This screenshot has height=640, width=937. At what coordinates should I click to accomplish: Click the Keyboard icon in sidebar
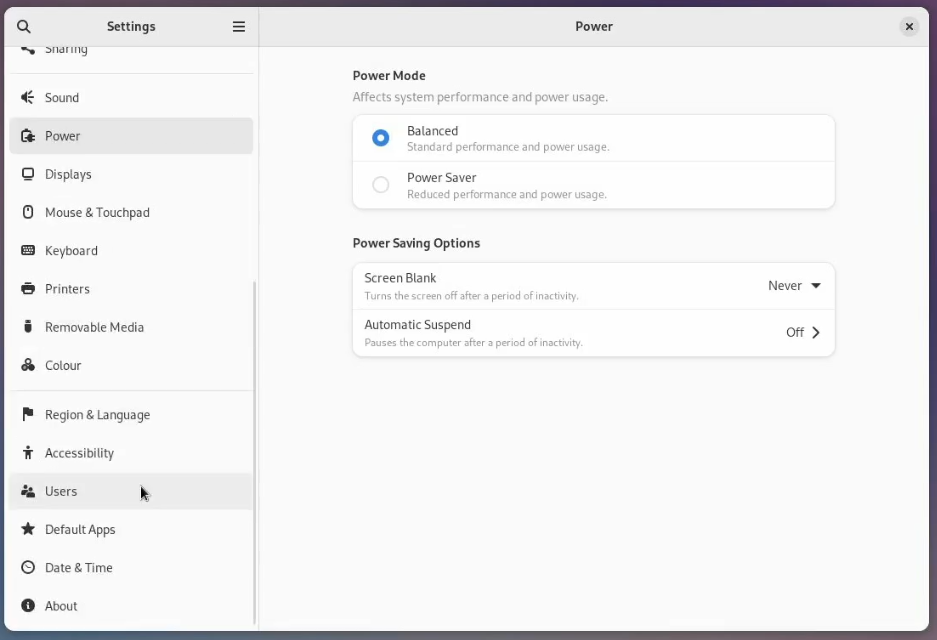28,251
